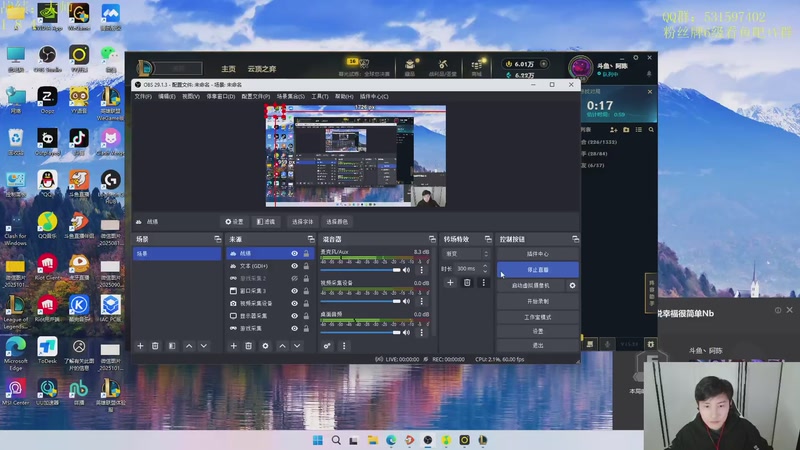Image resolution: width=800 pixels, height=450 pixels.
Task: Open virtual camera settings gear icon
Action: (x=572, y=286)
